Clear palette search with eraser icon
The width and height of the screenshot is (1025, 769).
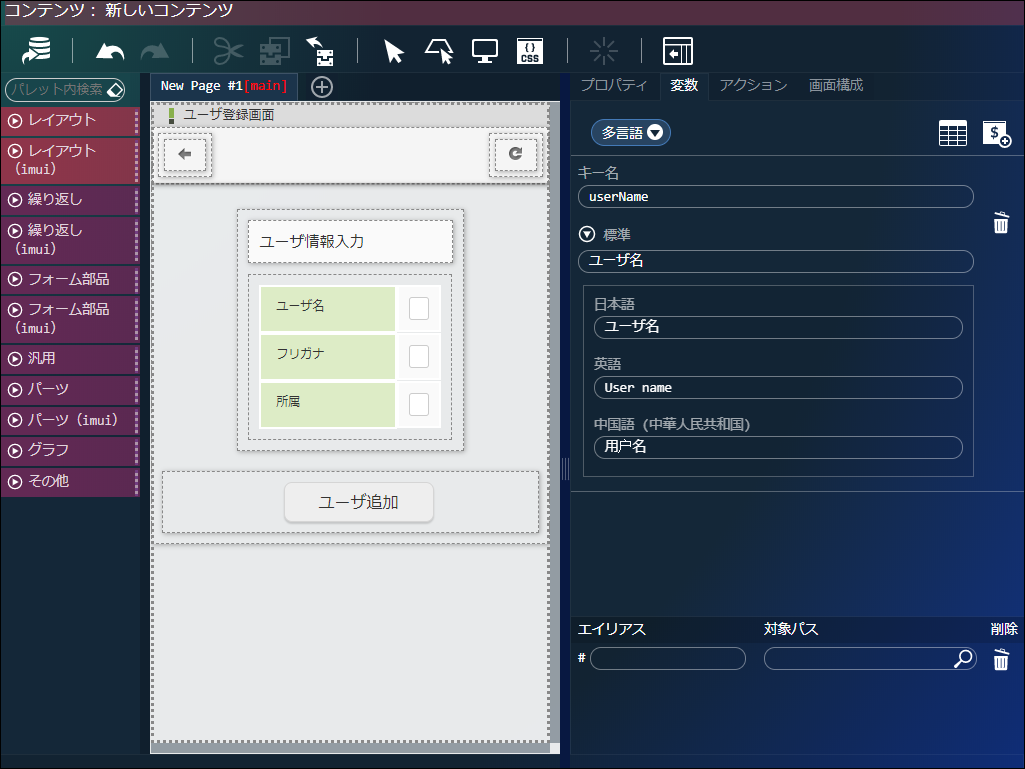(115, 90)
